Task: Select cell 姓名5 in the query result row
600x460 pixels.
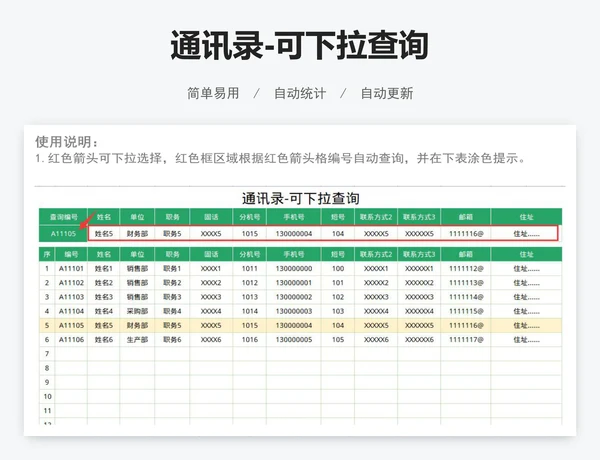Action: [104, 233]
